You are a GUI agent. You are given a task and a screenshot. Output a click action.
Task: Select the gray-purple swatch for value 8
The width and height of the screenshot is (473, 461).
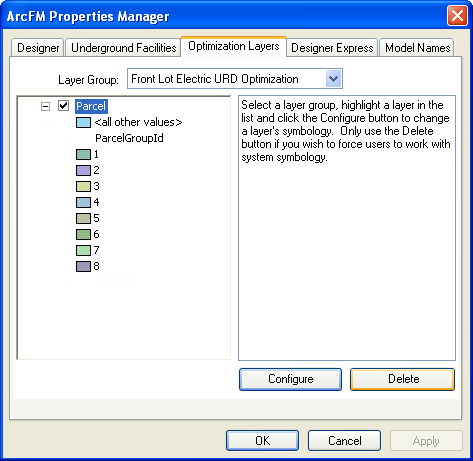pos(83,266)
